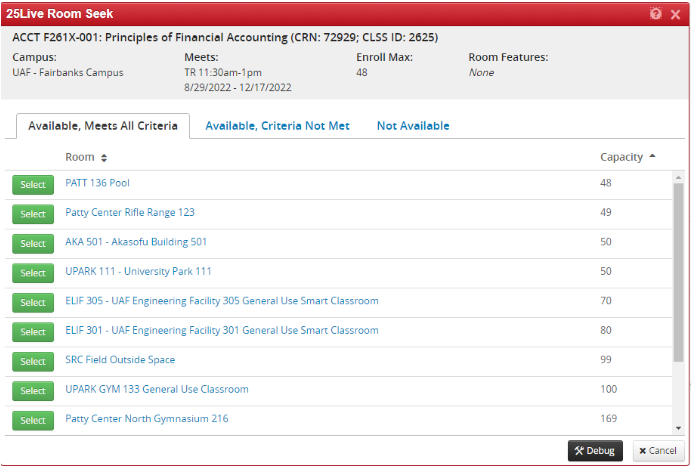This screenshot has height=472, width=691.
Task: Click the Debug button
Action: [595, 451]
